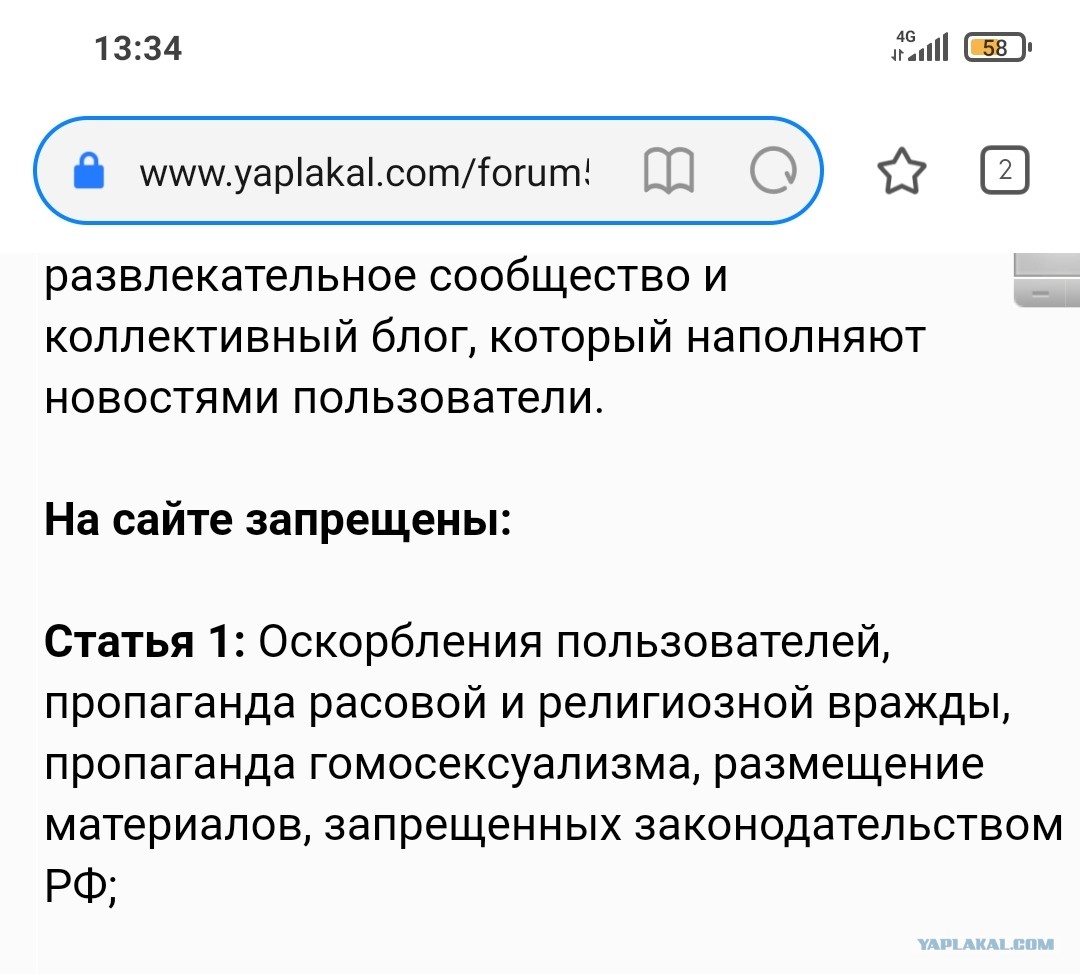Open reader mode book icon
The image size is (1080, 974).
point(669,171)
